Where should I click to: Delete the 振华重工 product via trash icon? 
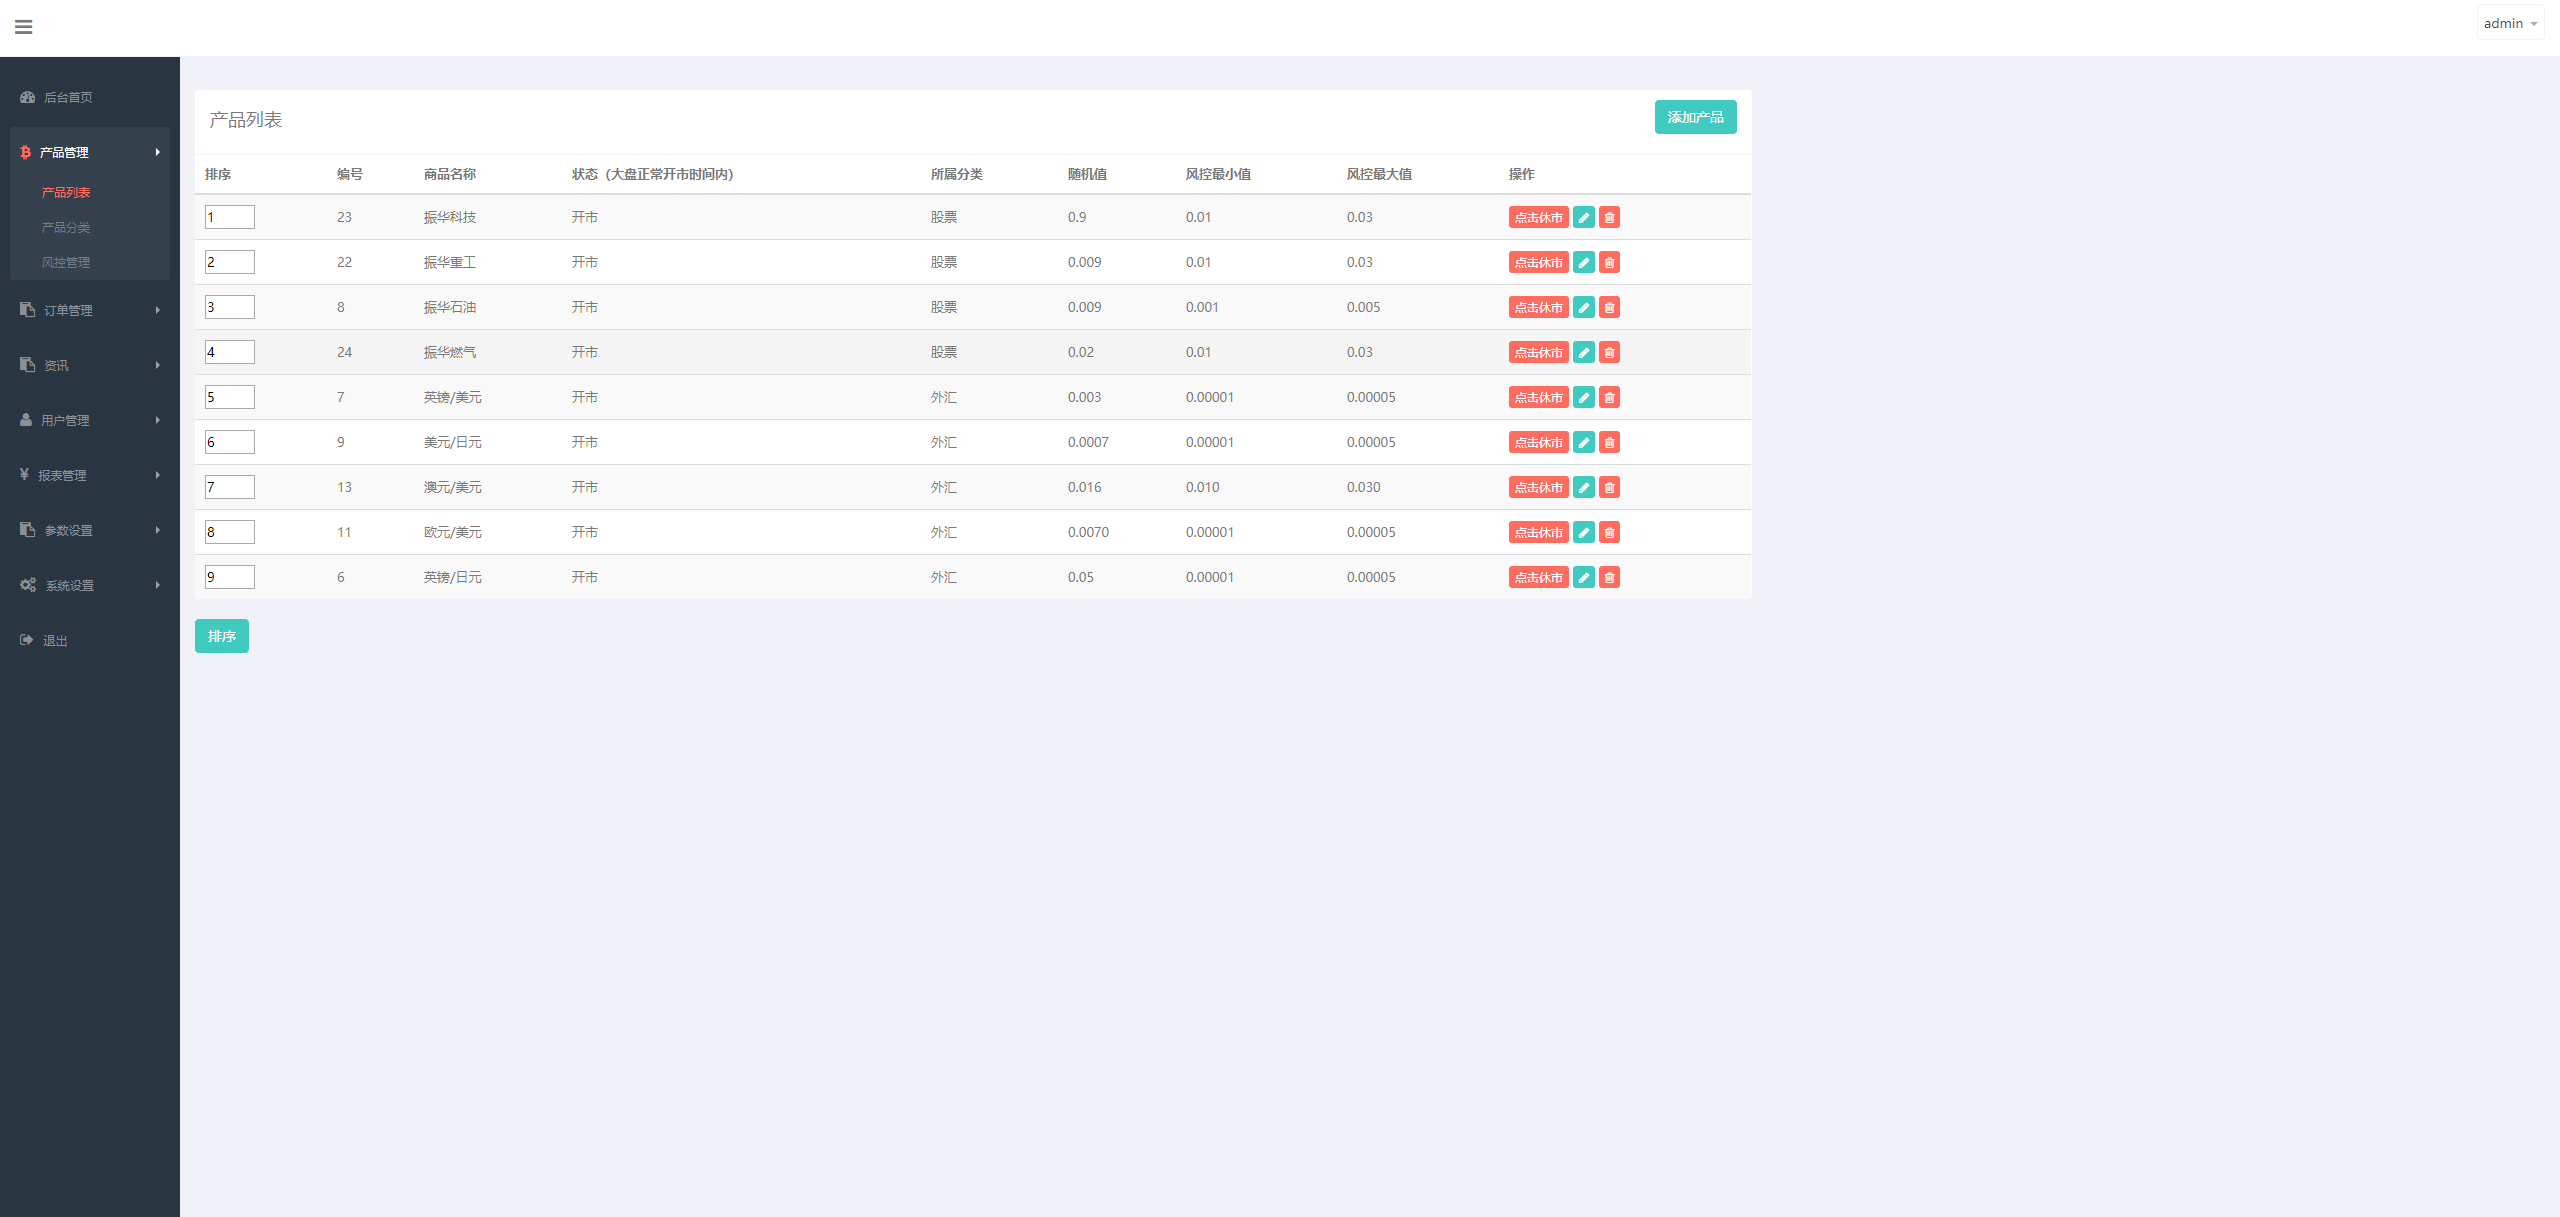[x=1609, y=262]
